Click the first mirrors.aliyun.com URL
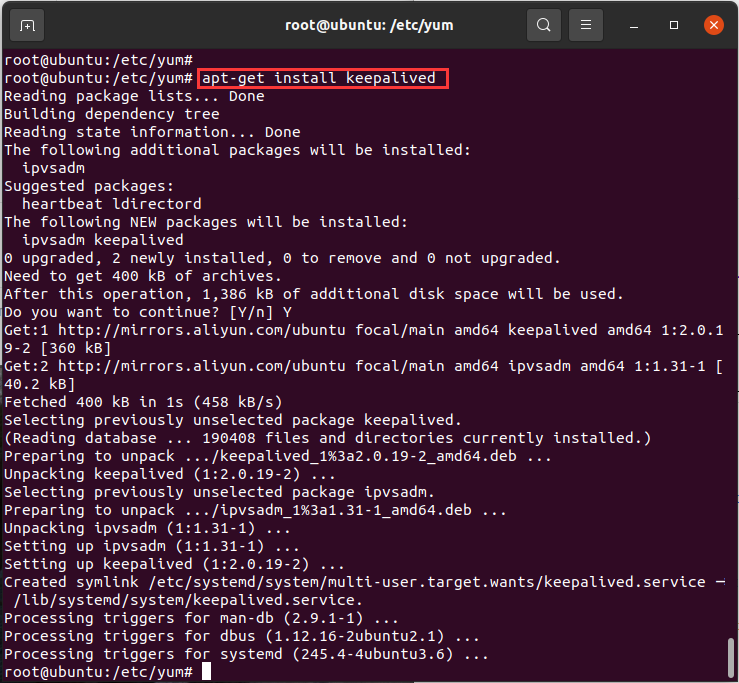This screenshot has height=683, width=739. tap(201, 330)
